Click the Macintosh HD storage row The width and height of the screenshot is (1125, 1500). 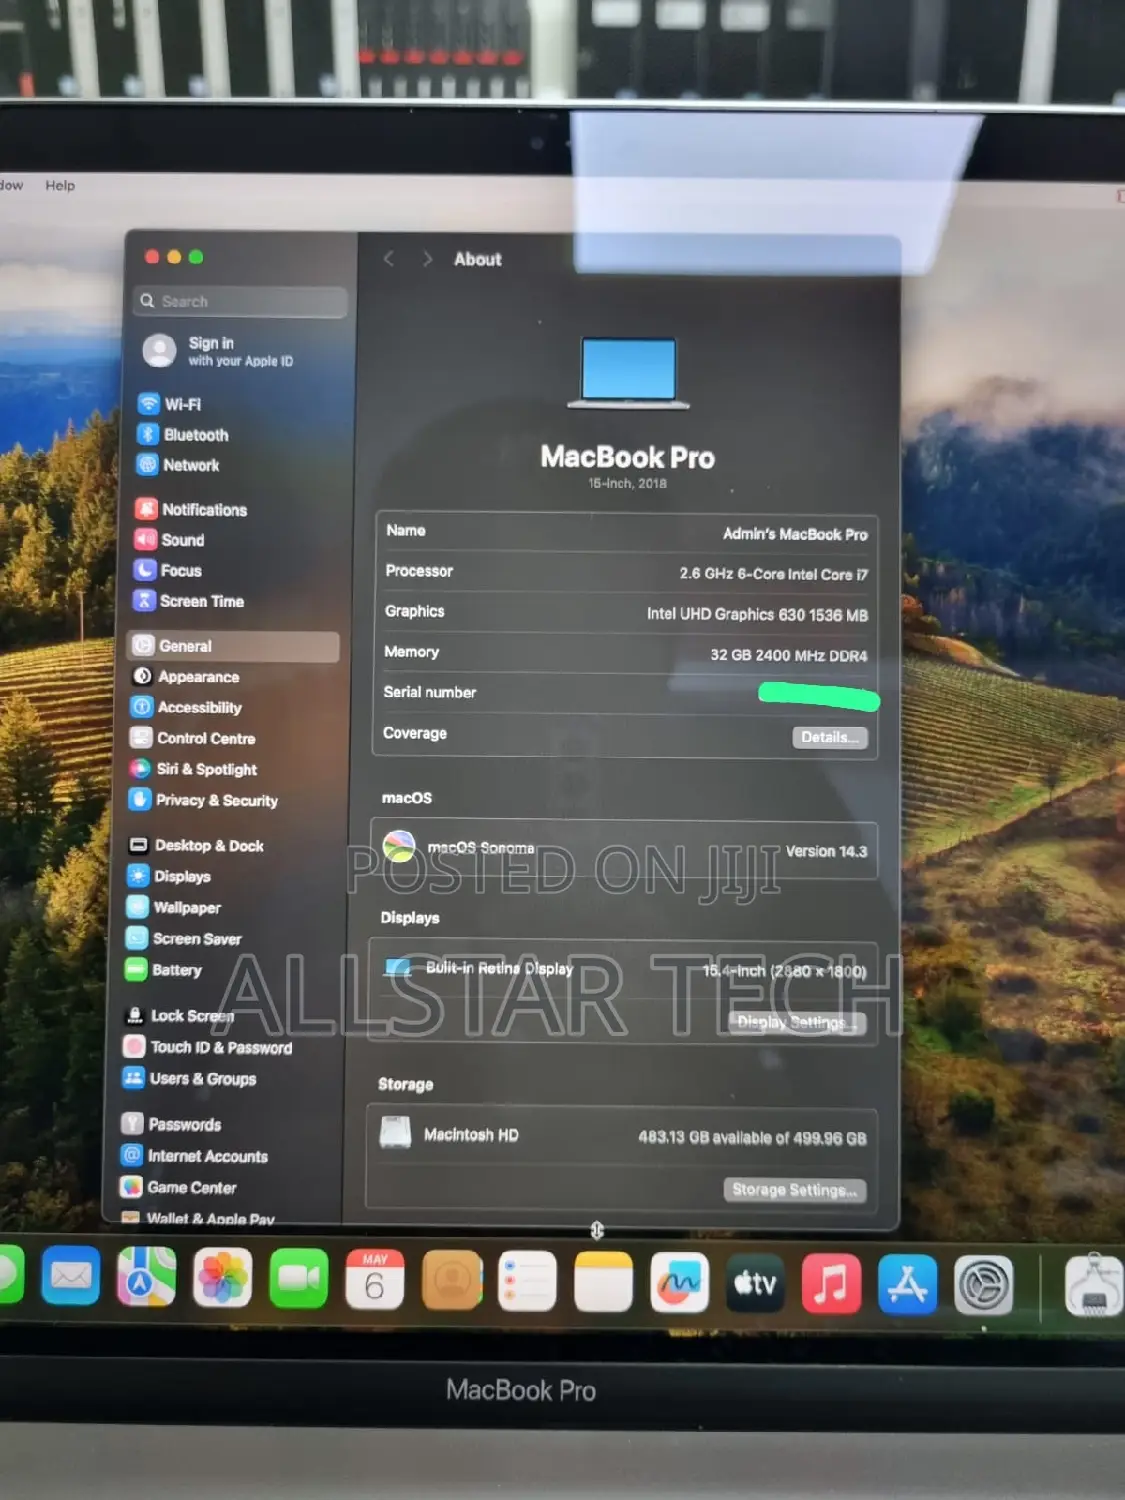pyautogui.click(x=622, y=1136)
